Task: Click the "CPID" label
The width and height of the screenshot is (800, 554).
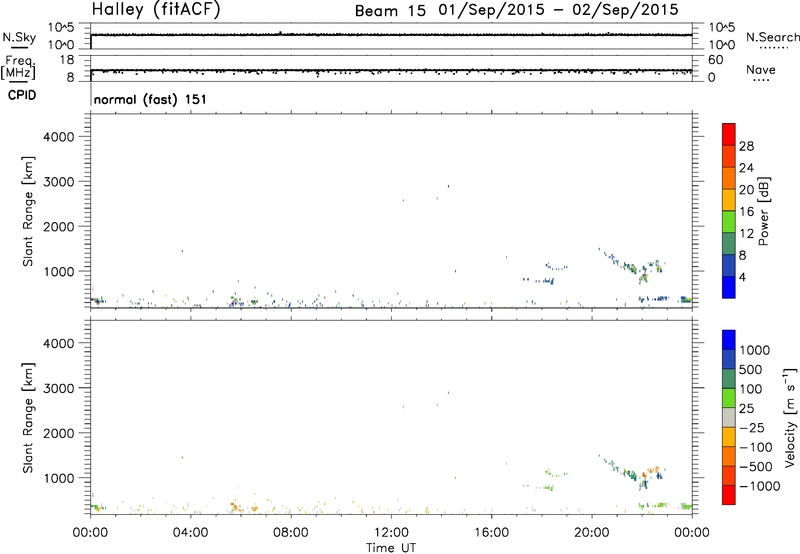Action: [x=22, y=95]
